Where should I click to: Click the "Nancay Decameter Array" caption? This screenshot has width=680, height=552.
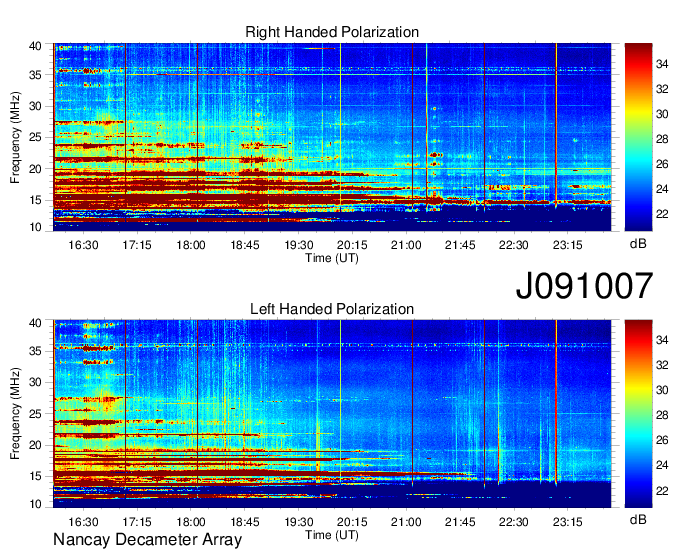147,540
